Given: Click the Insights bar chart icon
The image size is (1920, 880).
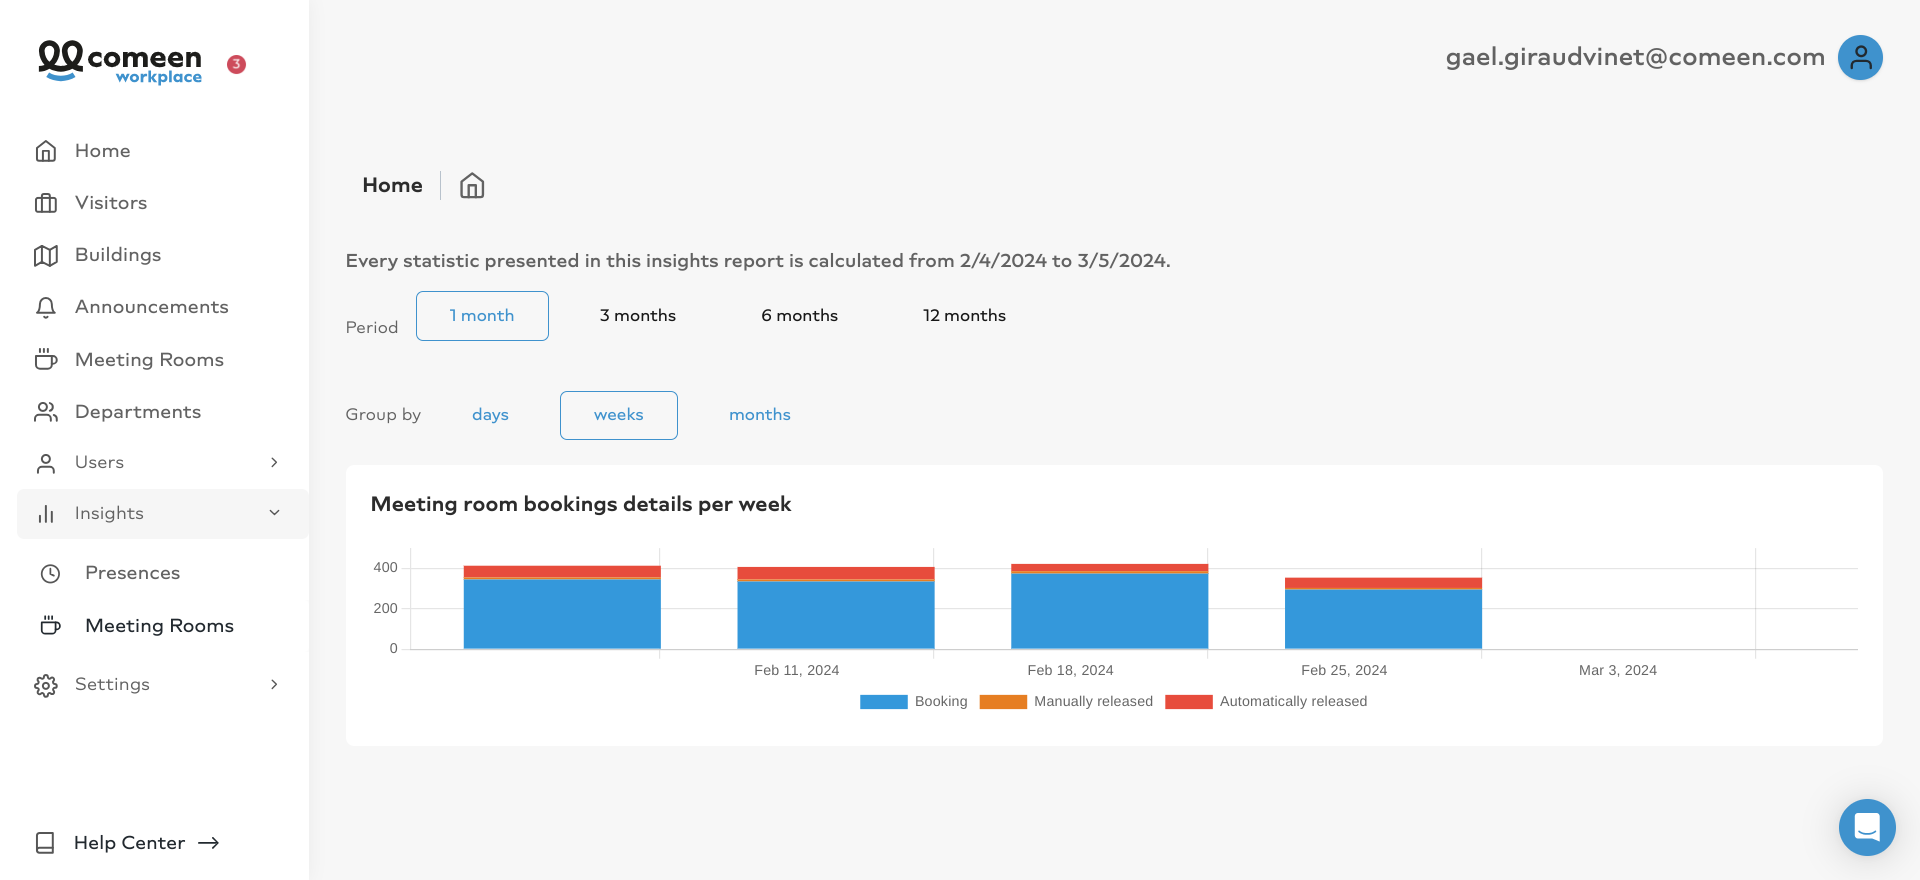Looking at the screenshot, I should pyautogui.click(x=46, y=514).
